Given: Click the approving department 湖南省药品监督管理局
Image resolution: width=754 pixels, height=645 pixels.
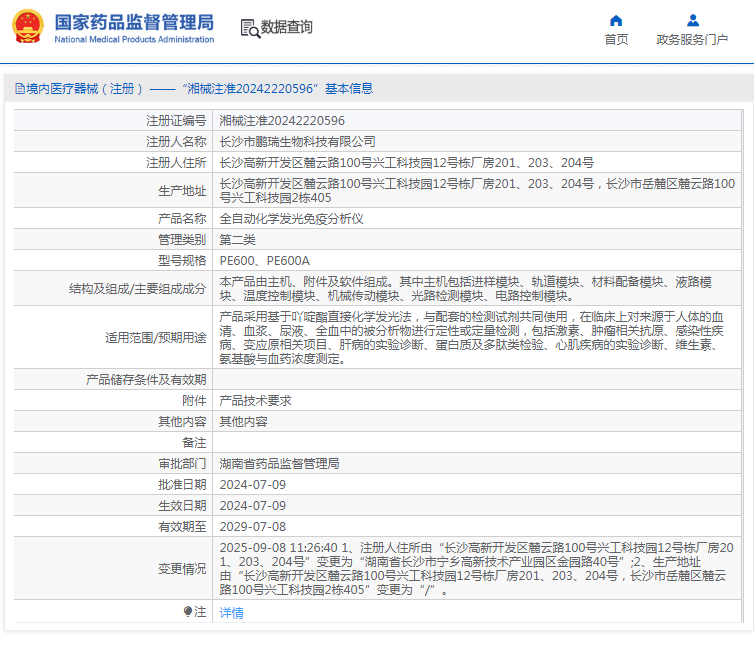Looking at the screenshot, I should [x=279, y=464].
